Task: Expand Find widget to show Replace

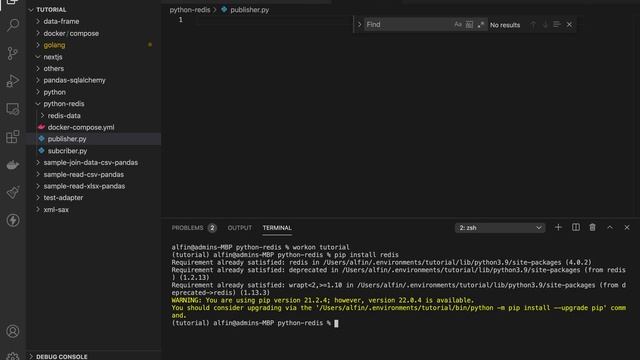Action: [359, 24]
